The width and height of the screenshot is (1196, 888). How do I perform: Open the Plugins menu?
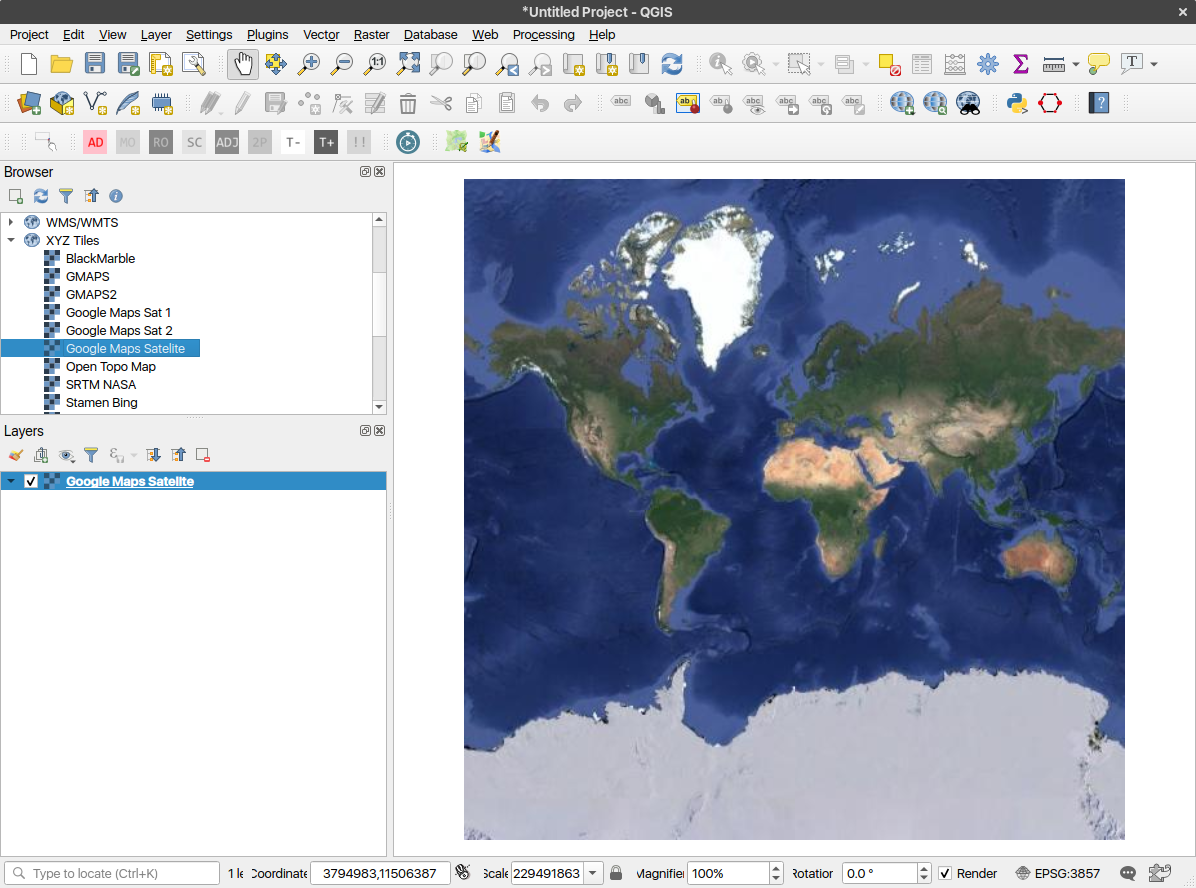click(267, 34)
